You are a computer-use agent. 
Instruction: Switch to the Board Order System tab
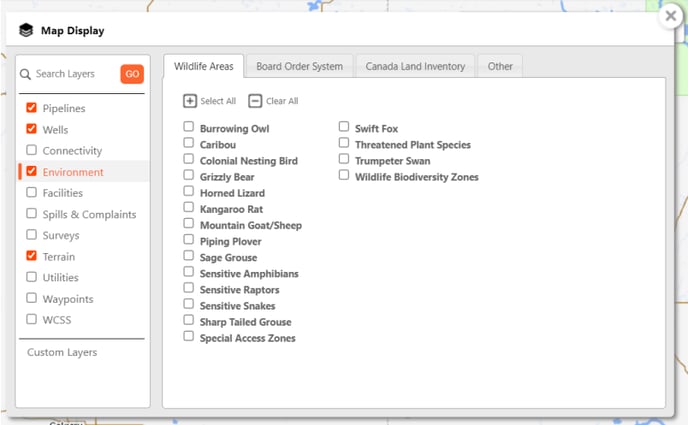click(299, 67)
